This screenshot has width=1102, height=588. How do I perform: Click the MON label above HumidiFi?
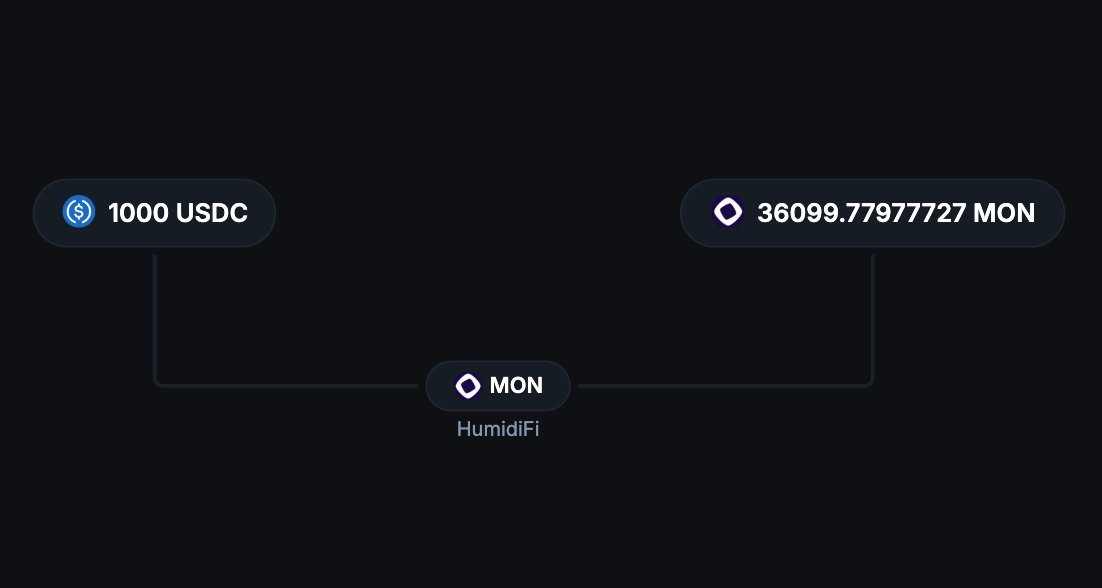click(516, 386)
